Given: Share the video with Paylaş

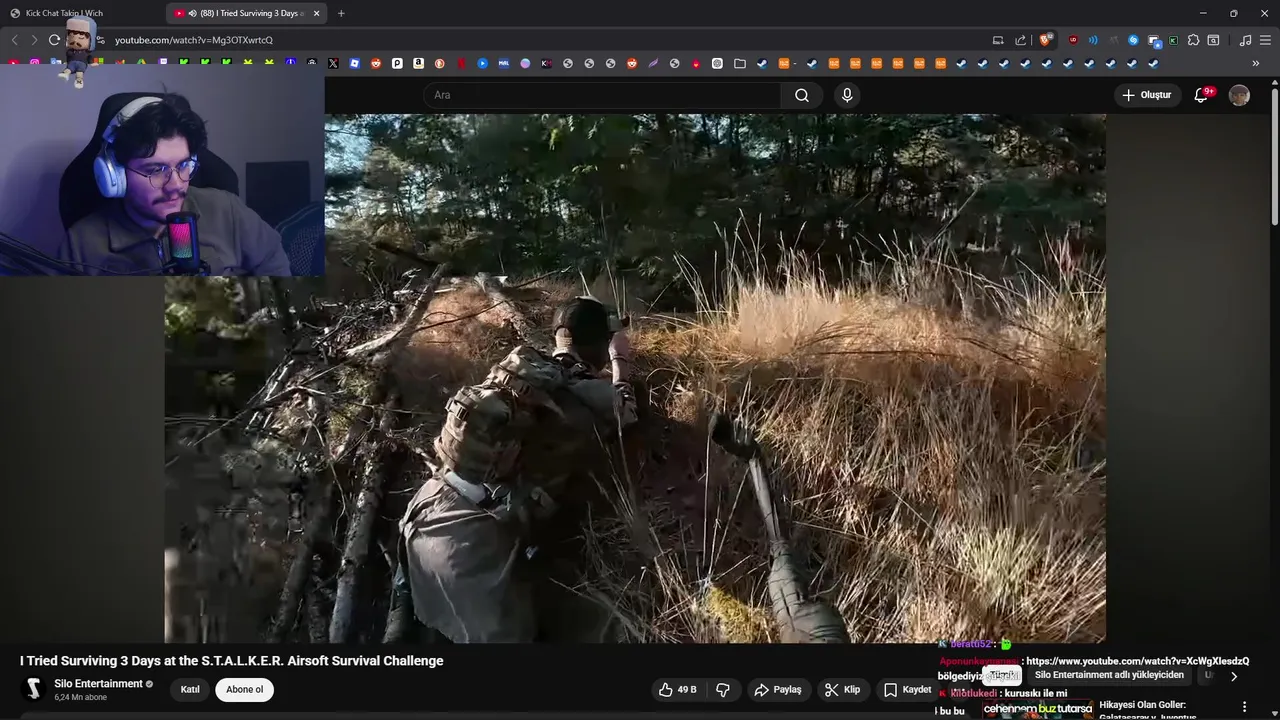Looking at the screenshot, I should [x=778, y=689].
